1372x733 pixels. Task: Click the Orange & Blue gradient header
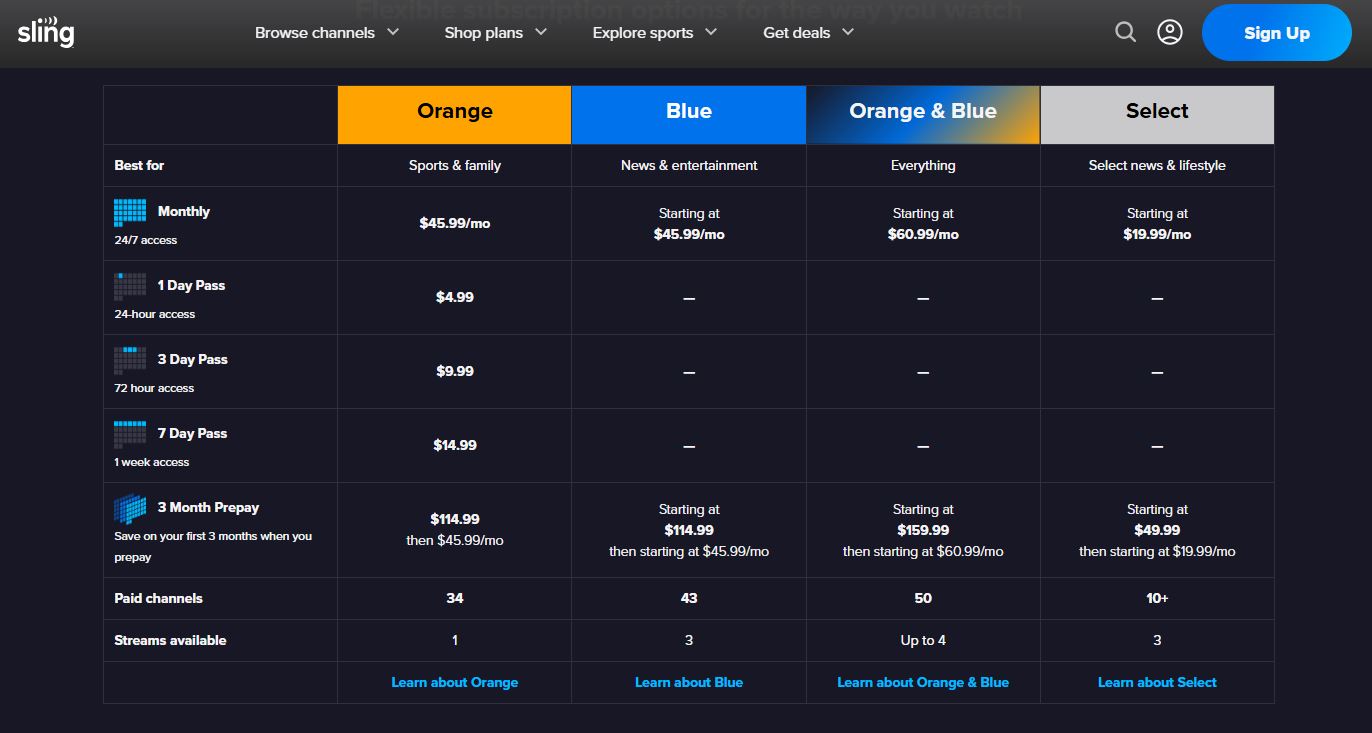point(923,115)
